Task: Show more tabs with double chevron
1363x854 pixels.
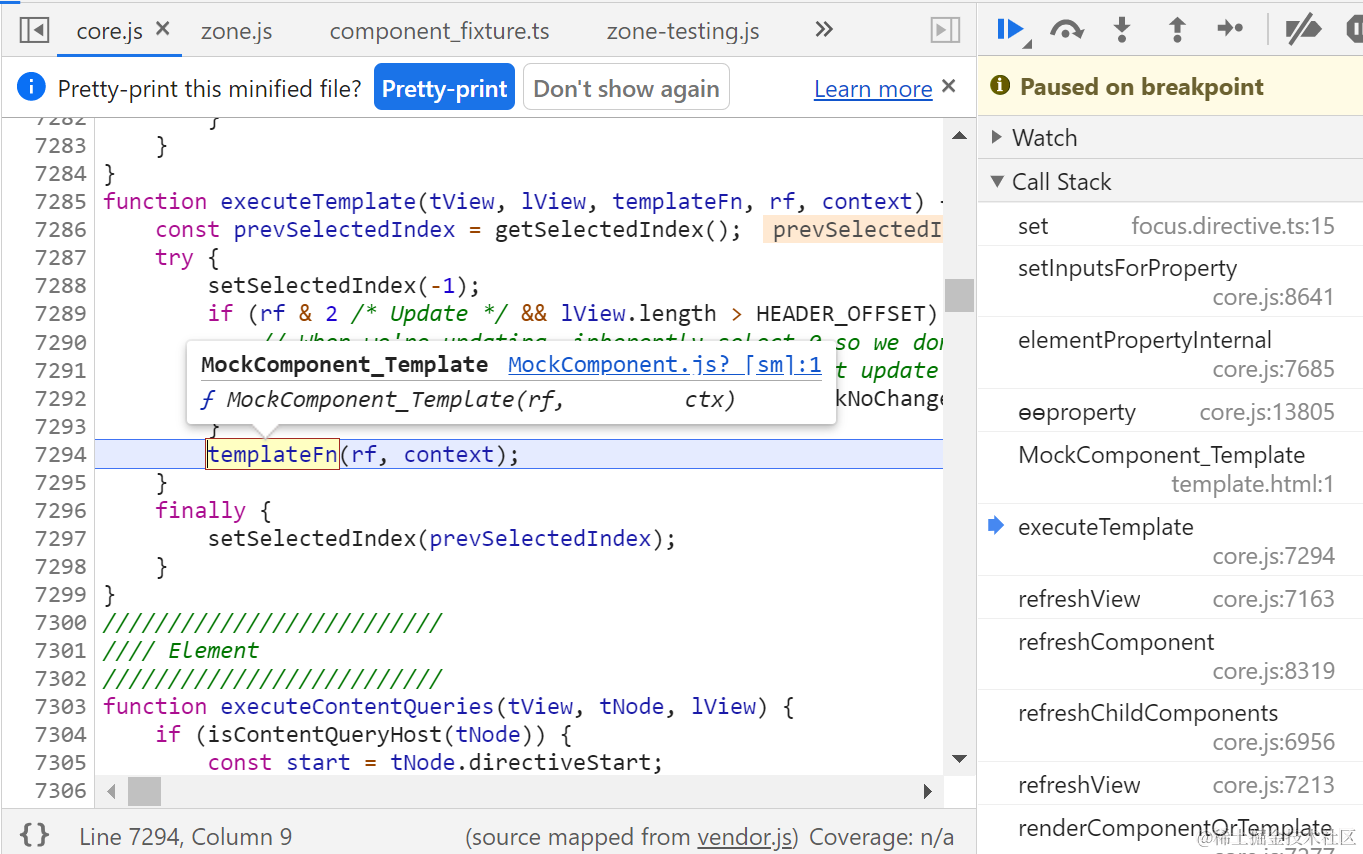Action: pyautogui.click(x=824, y=29)
